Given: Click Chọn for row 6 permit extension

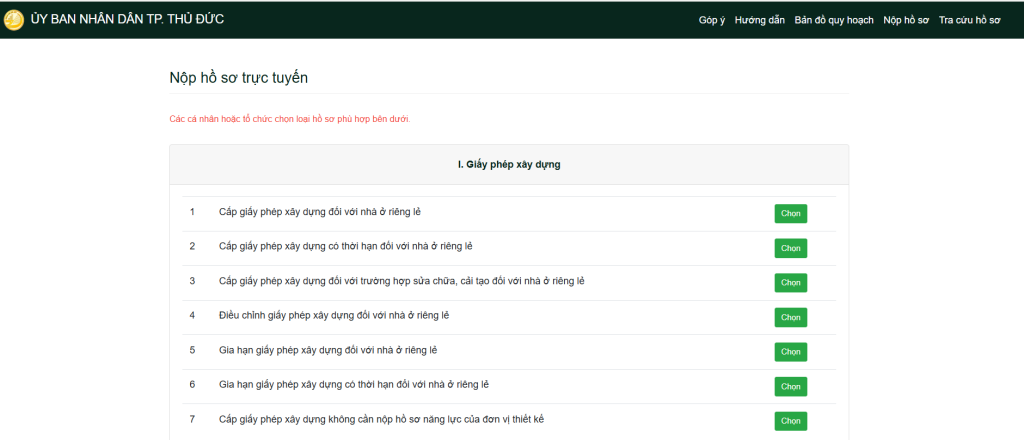Looking at the screenshot, I should pyautogui.click(x=790, y=386).
